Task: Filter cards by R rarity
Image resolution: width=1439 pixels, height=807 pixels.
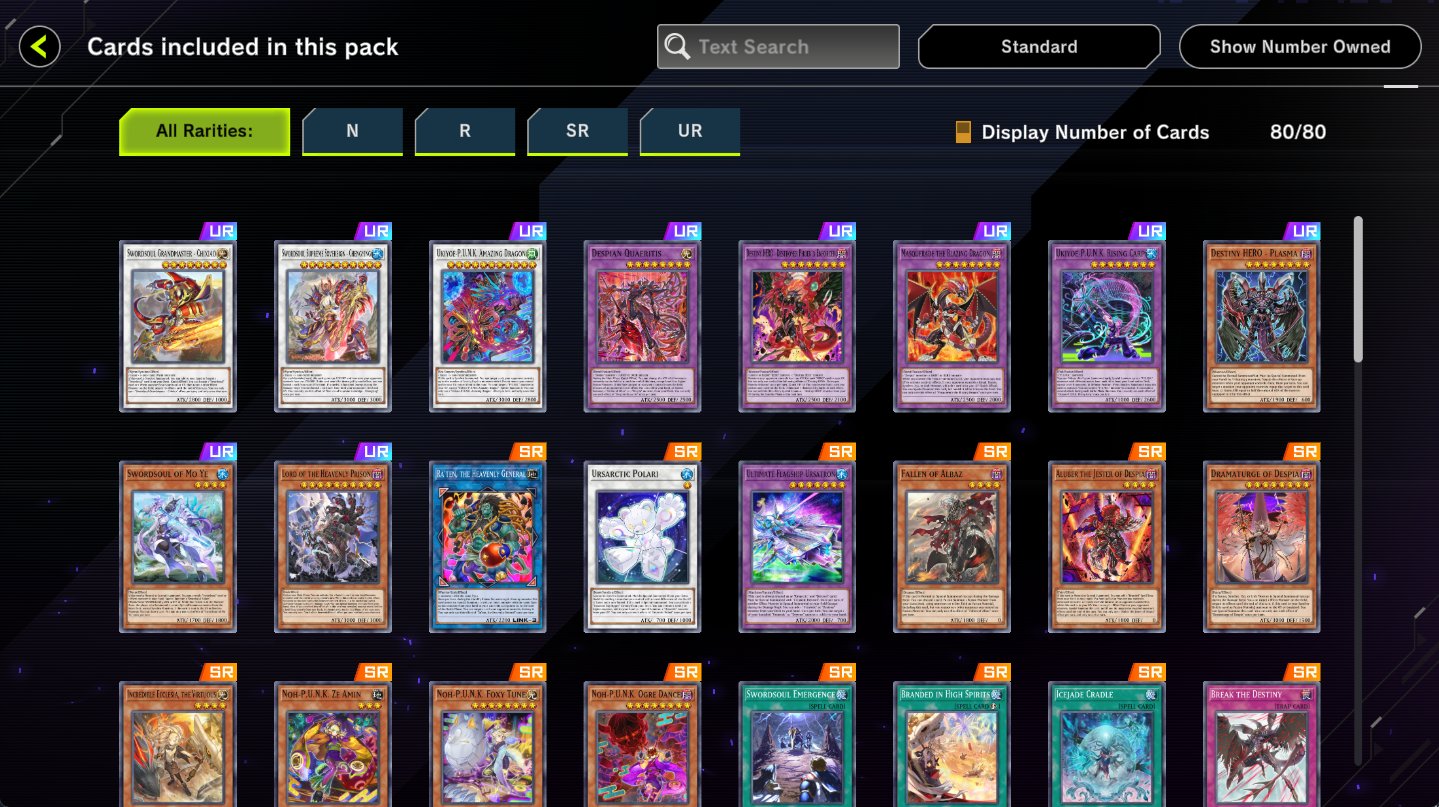Action: point(465,131)
